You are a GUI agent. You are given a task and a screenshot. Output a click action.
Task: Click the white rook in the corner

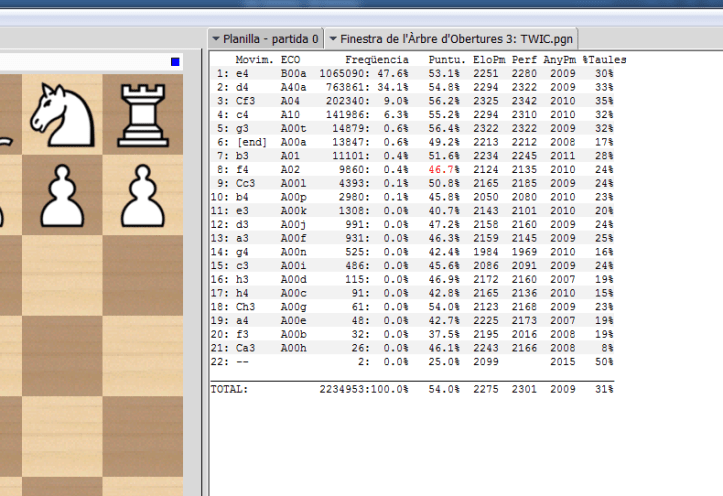pos(143,113)
